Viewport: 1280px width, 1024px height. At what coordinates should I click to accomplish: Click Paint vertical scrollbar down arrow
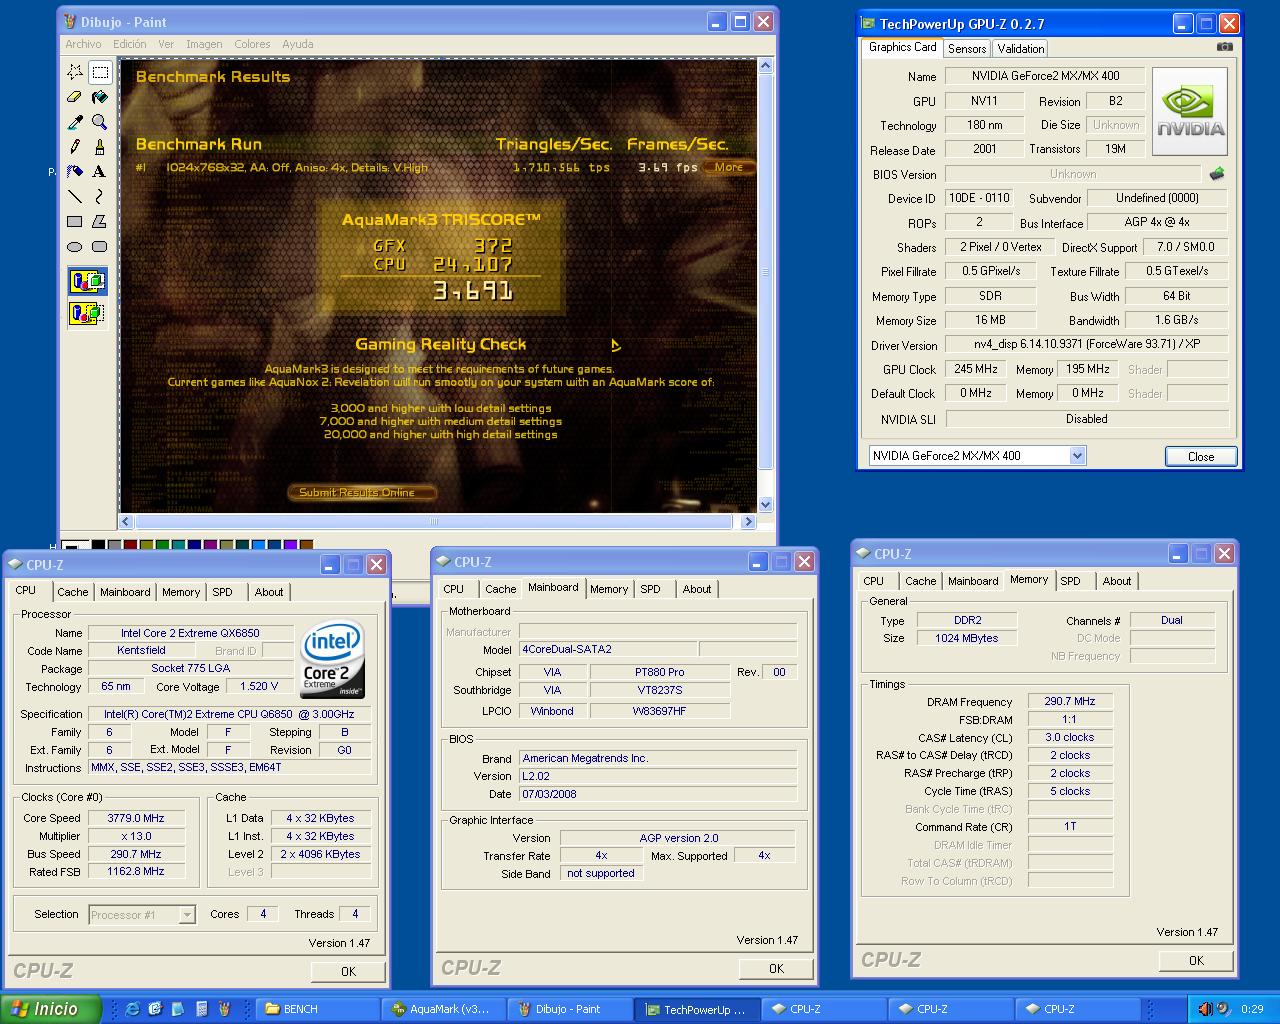[x=765, y=504]
